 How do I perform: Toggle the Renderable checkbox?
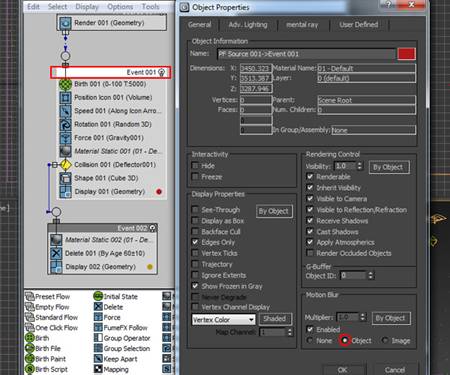310,177
